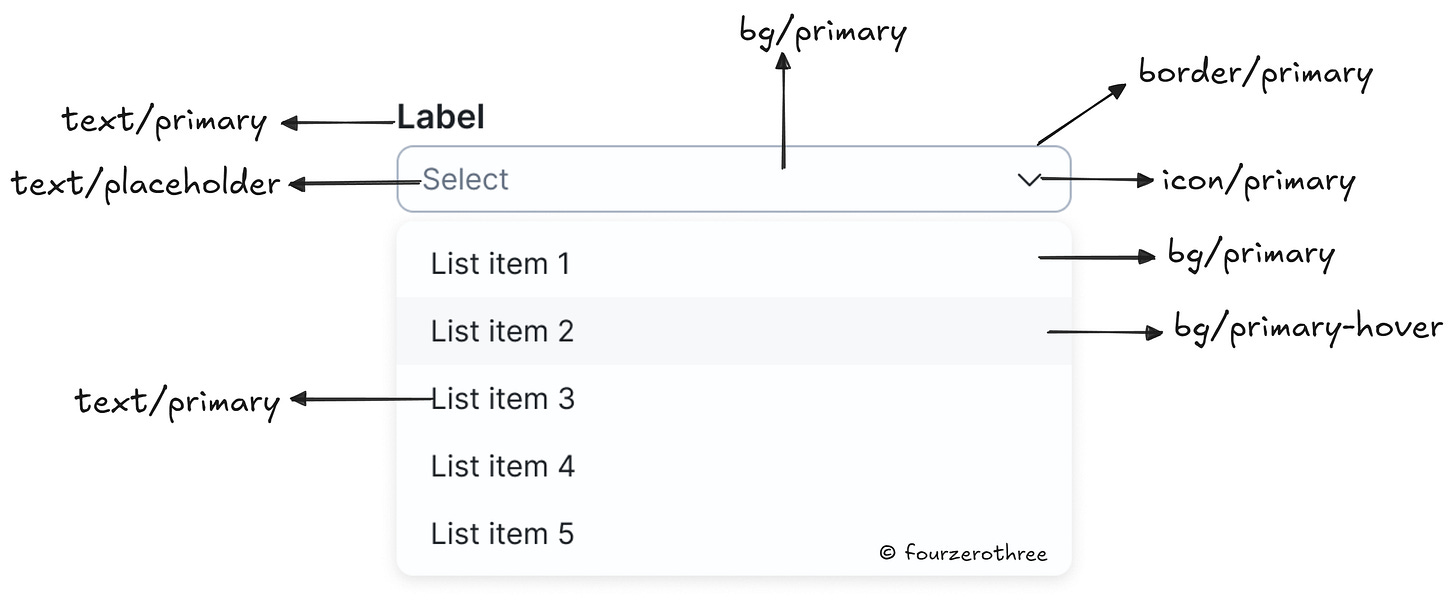1456x607 pixels.
Task: Select List item 5 at list bottom
Action: (502, 533)
